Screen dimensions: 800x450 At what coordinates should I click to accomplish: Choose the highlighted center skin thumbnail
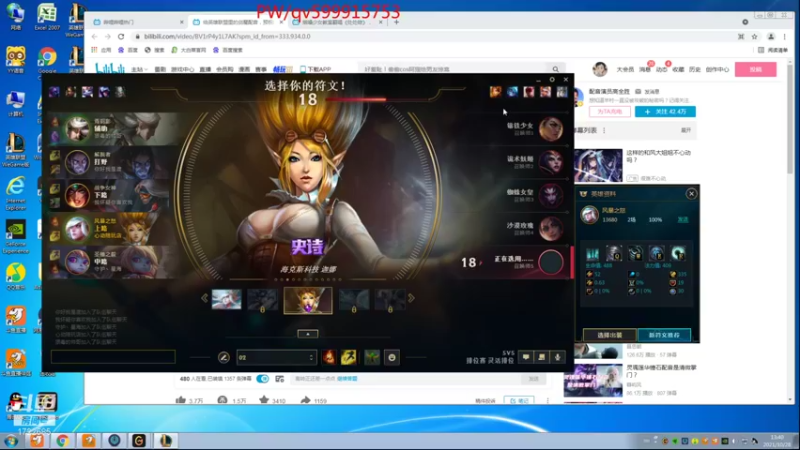click(x=308, y=300)
